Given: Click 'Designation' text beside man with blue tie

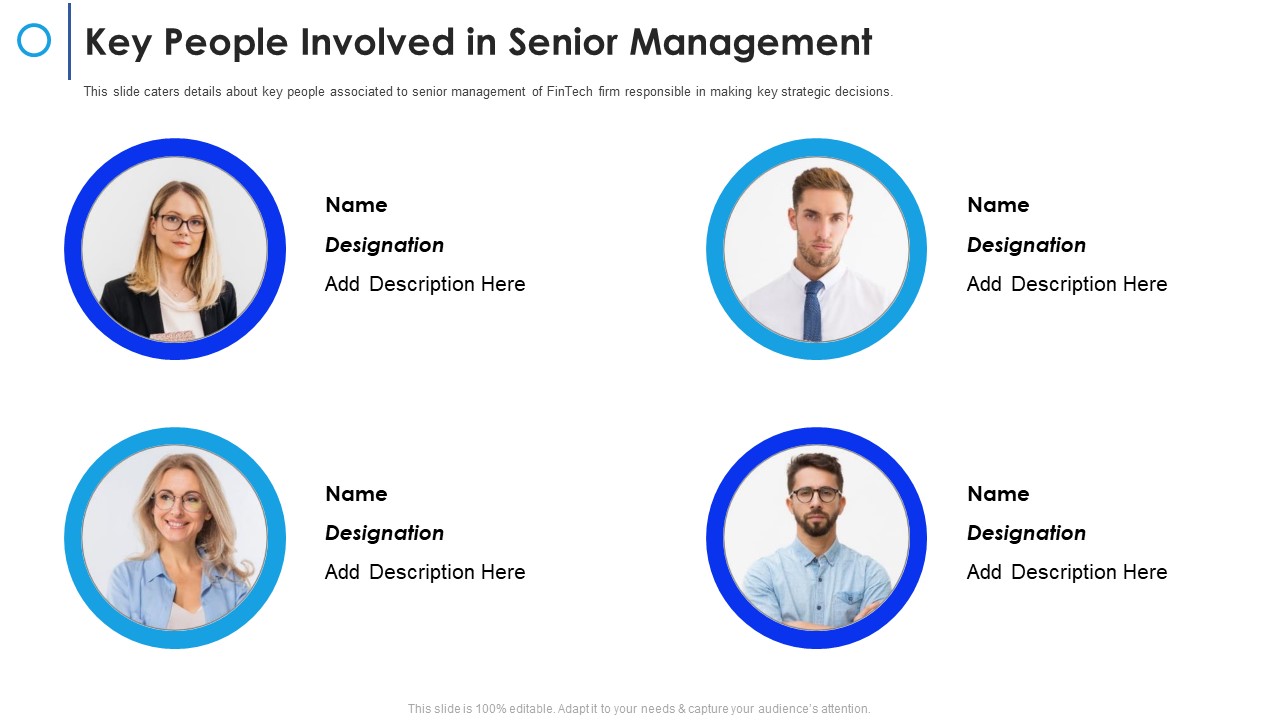Looking at the screenshot, I should [x=1026, y=245].
